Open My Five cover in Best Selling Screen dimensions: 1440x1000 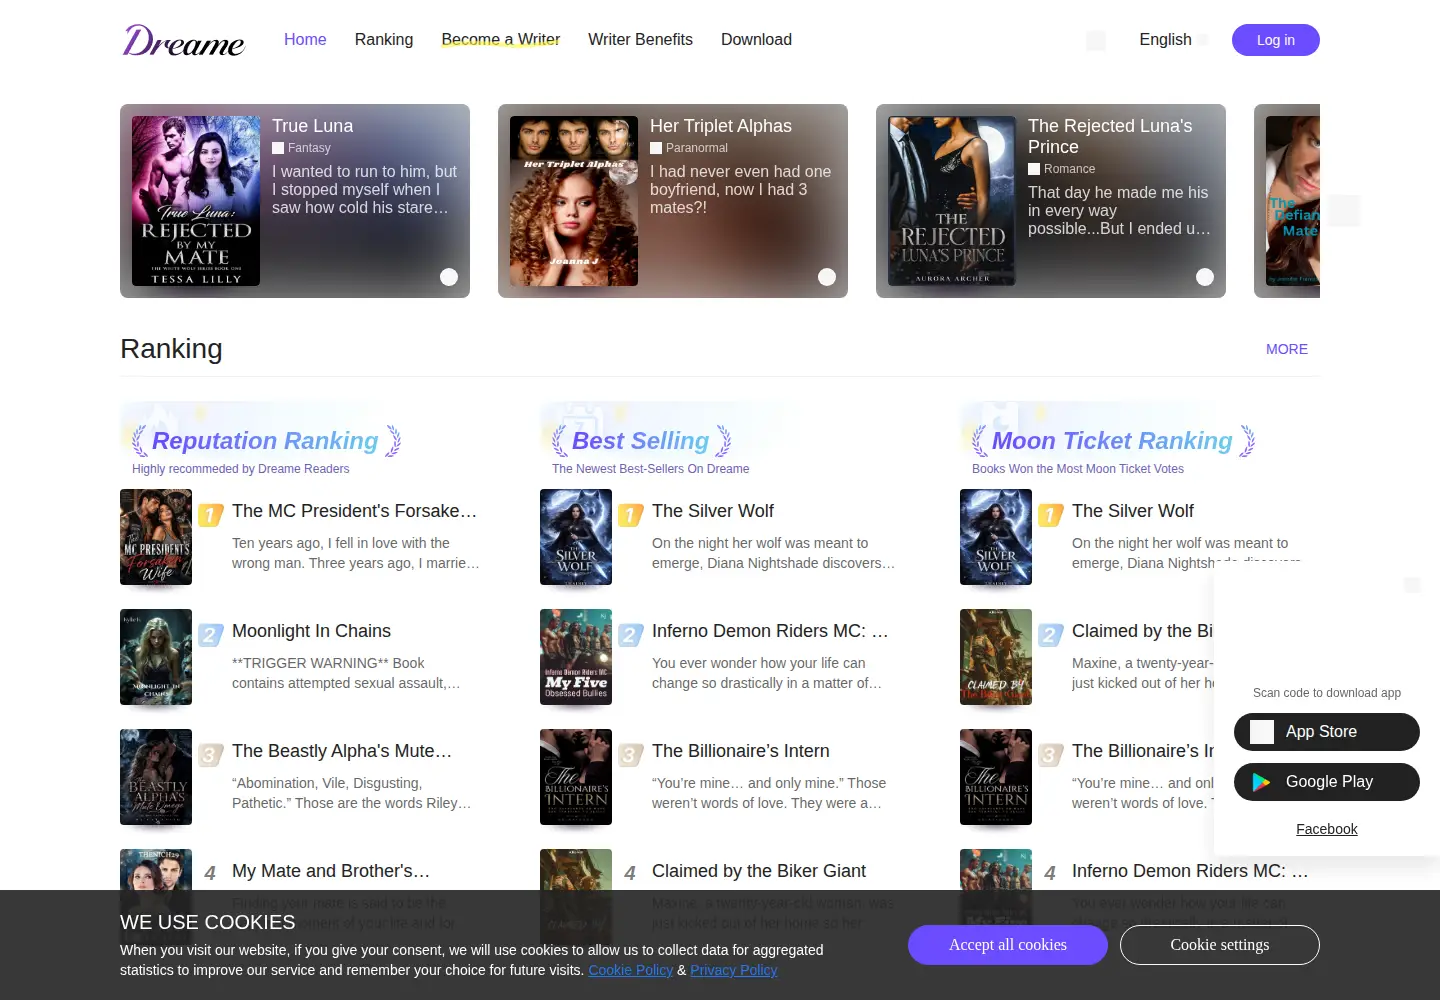(576, 657)
